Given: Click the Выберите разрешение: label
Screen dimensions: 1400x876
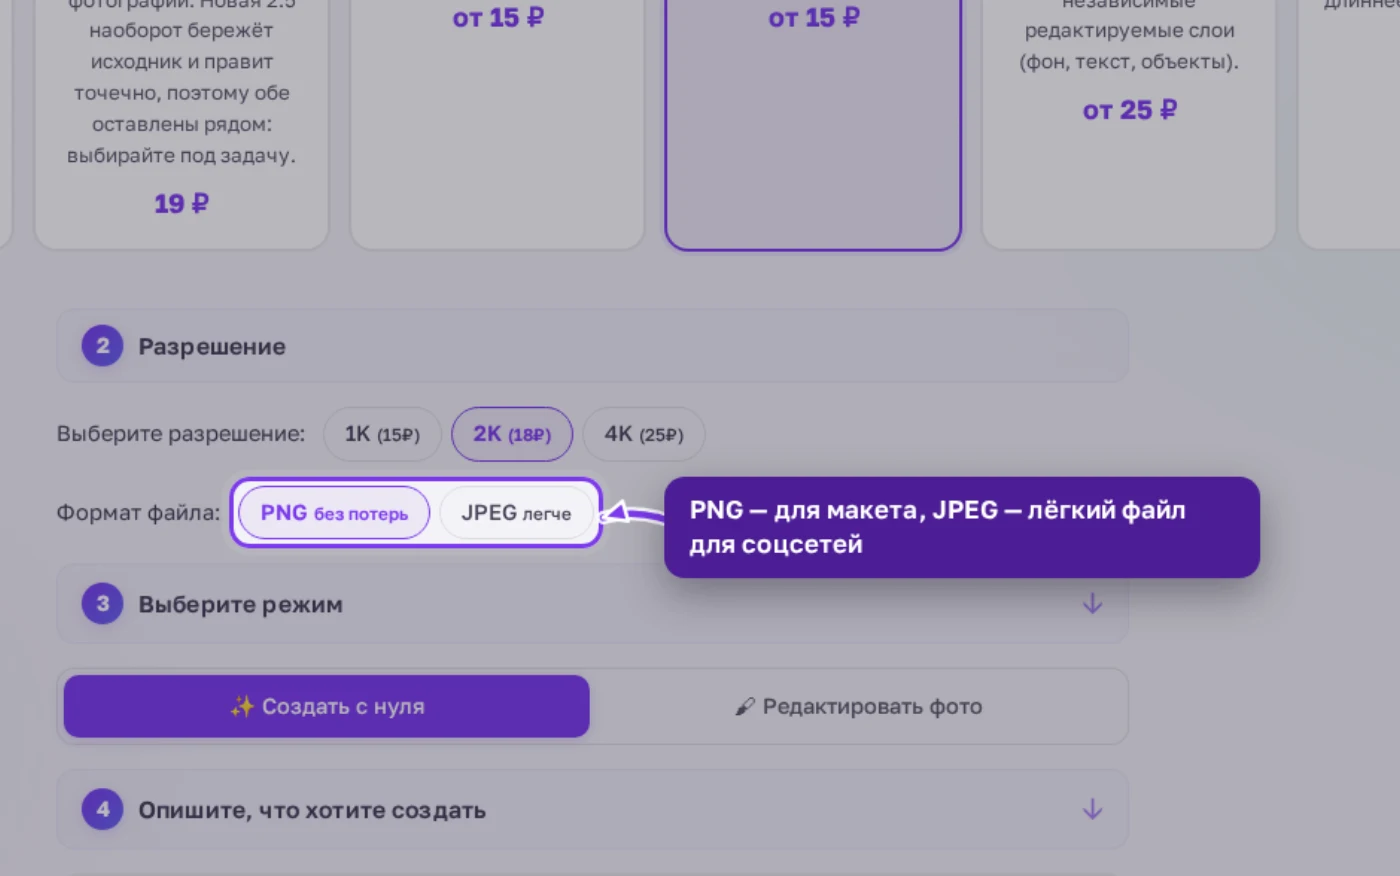Looking at the screenshot, I should pos(181,434).
